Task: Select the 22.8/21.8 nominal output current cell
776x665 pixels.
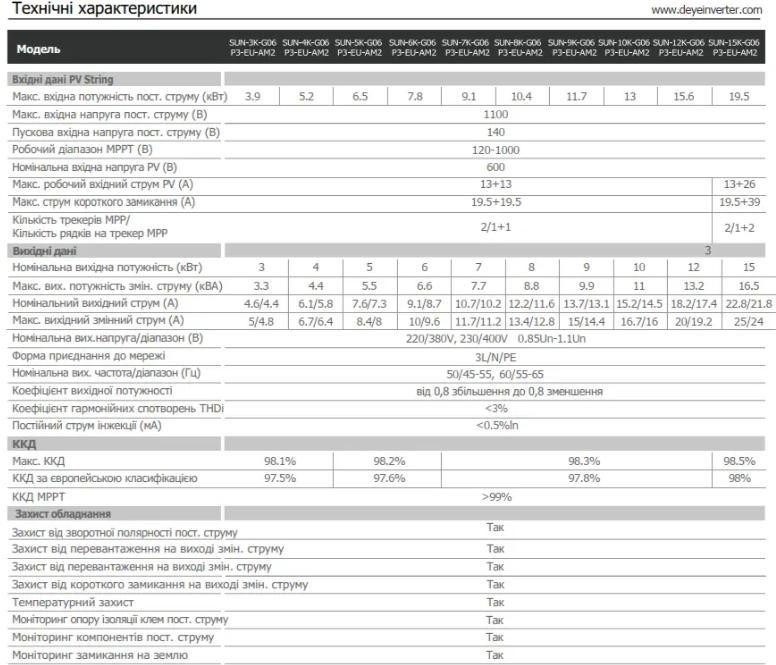Action: click(x=739, y=303)
